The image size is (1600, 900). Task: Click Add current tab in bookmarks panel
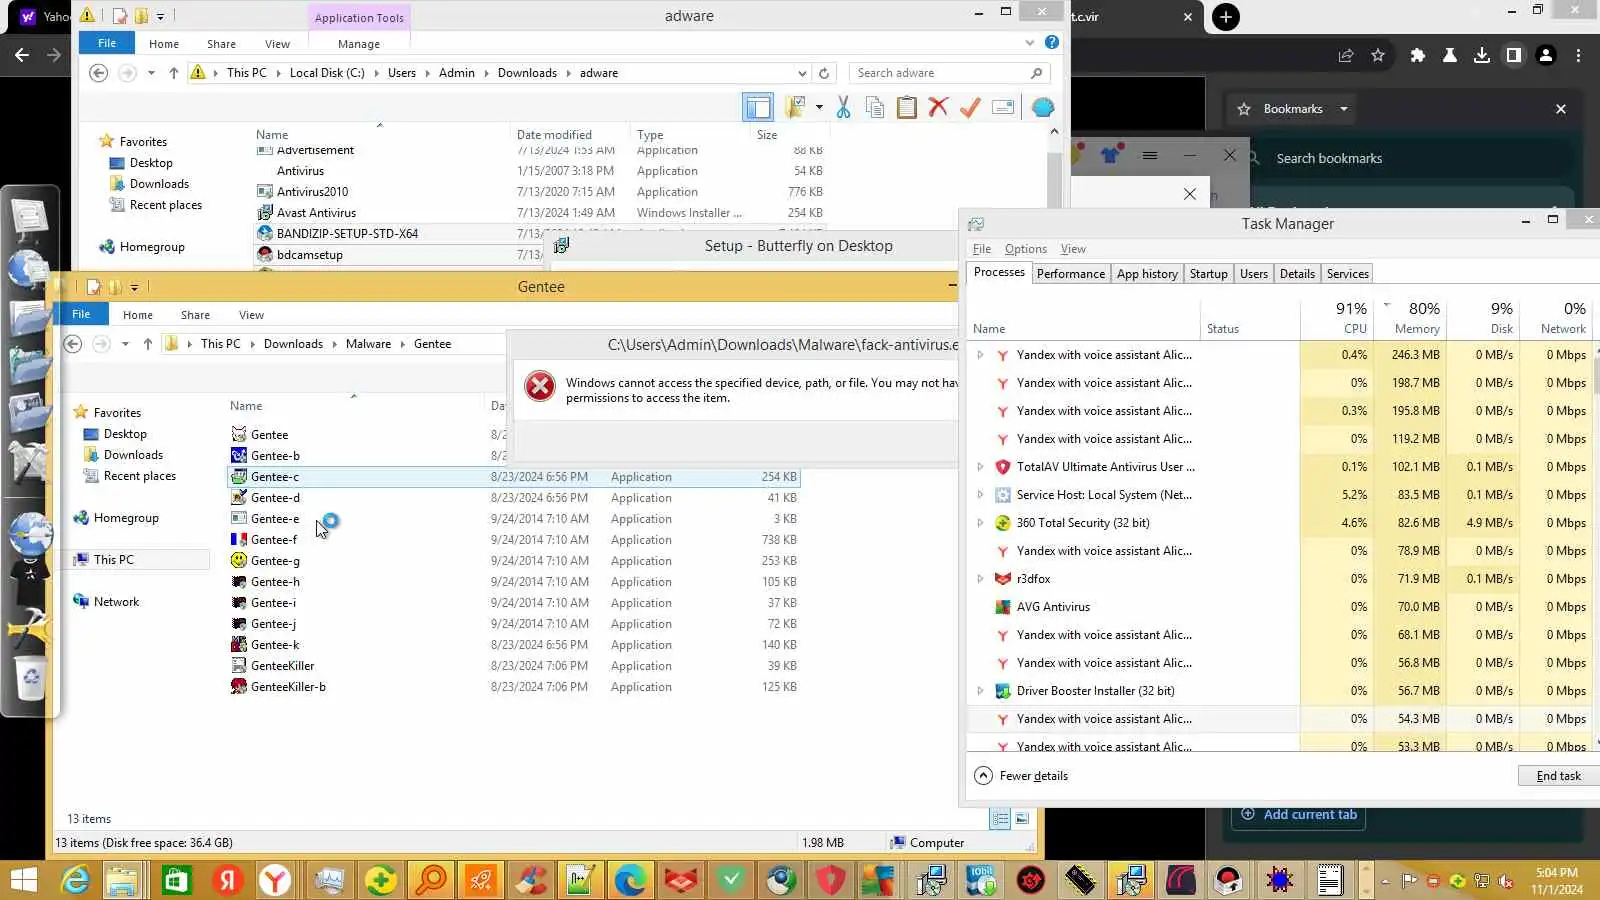pyautogui.click(x=1299, y=815)
